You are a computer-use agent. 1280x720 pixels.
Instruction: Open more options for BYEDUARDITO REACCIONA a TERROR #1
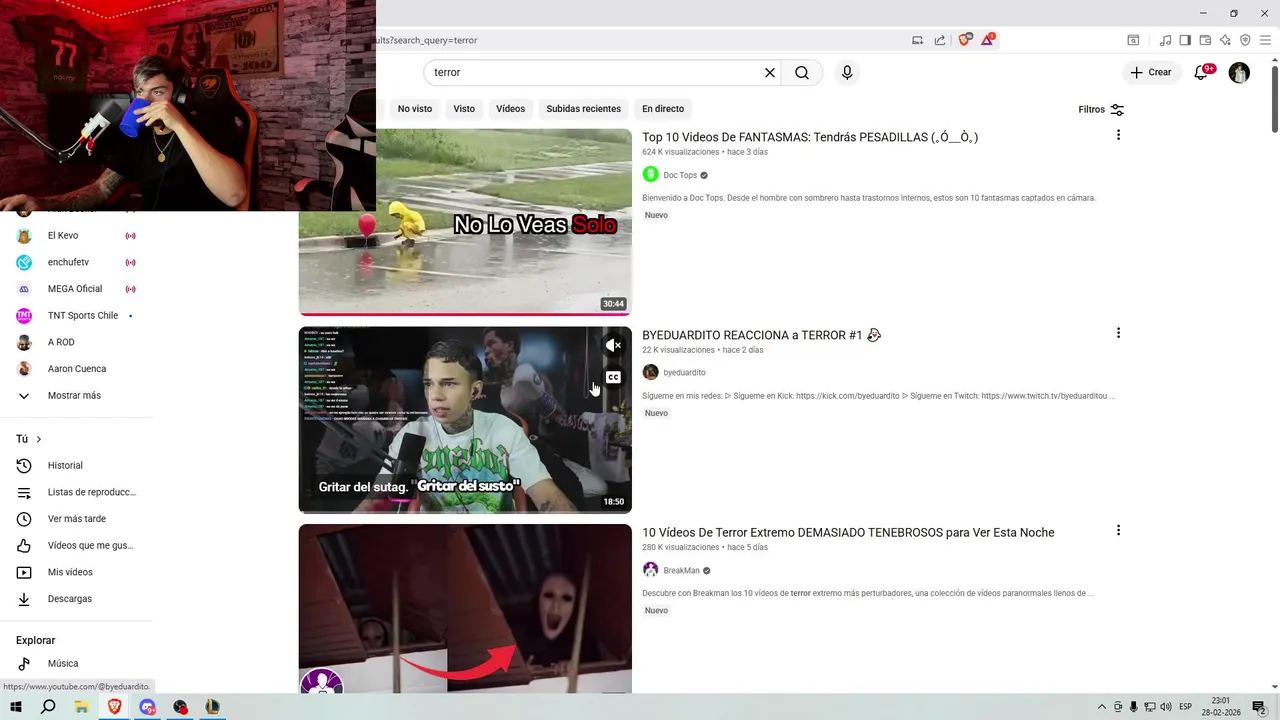click(x=1118, y=333)
